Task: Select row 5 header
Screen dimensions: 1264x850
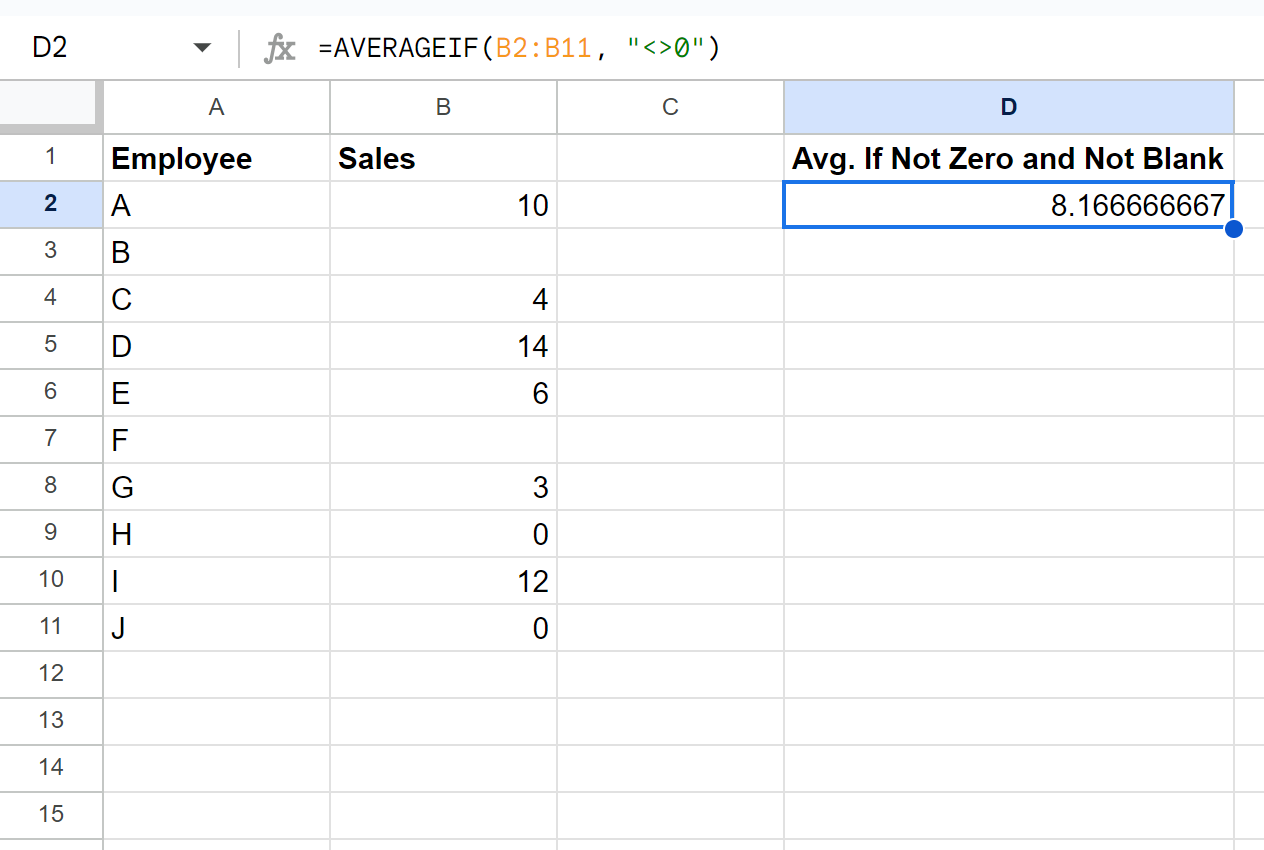Action: pos(51,345)
